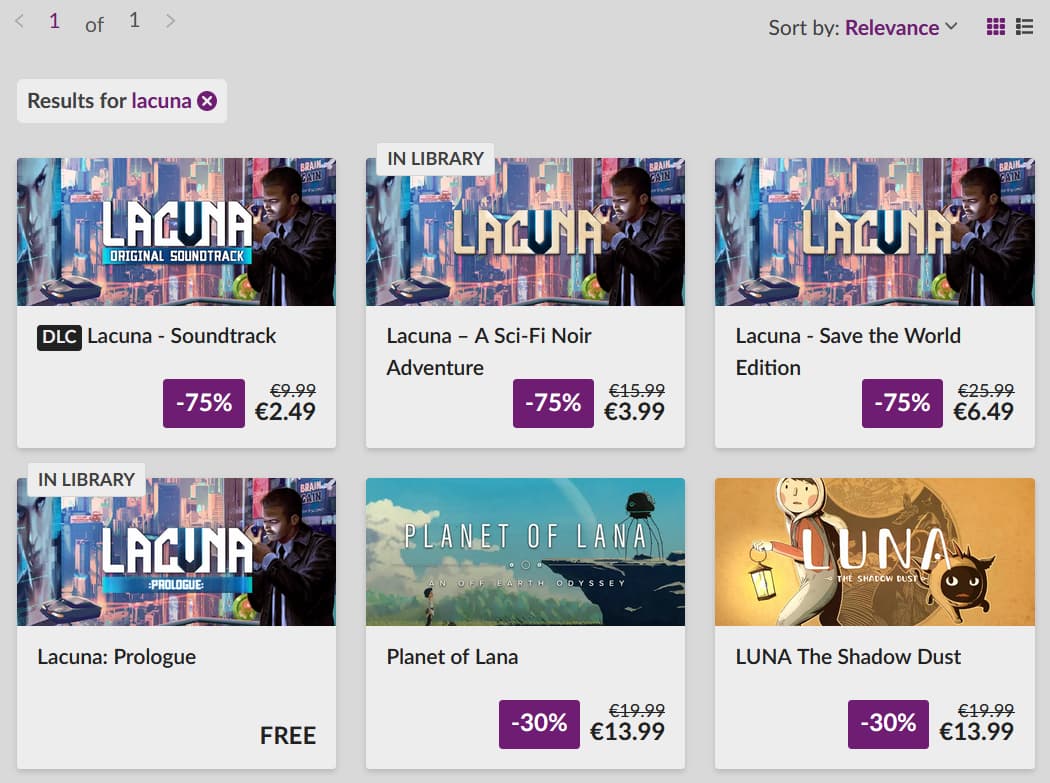Click the -30% discount on Planet of Lana
Image resolution: width=1050 pixels, height=783 pixels.
539,724
